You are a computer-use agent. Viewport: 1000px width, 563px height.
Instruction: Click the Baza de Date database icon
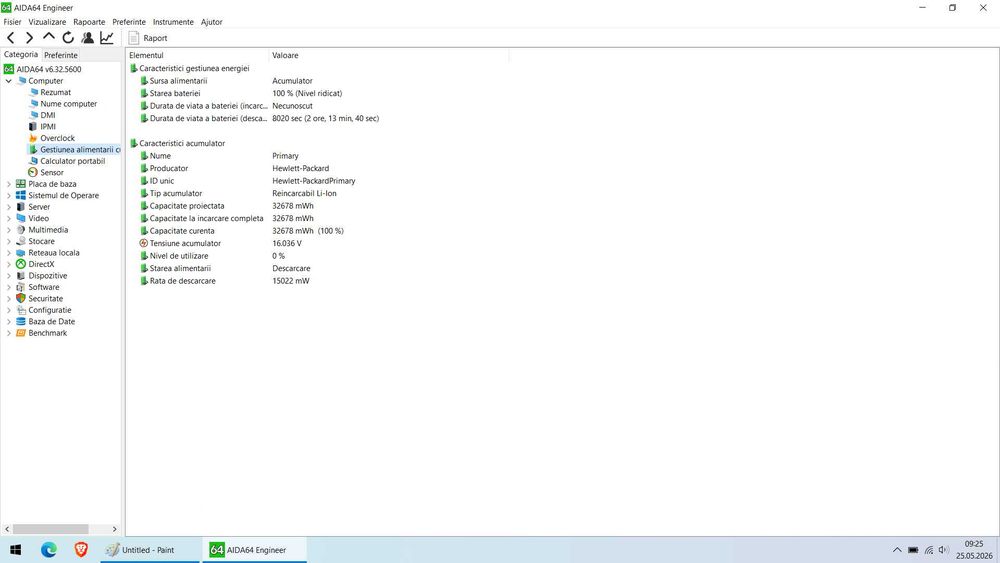(21, 322)
